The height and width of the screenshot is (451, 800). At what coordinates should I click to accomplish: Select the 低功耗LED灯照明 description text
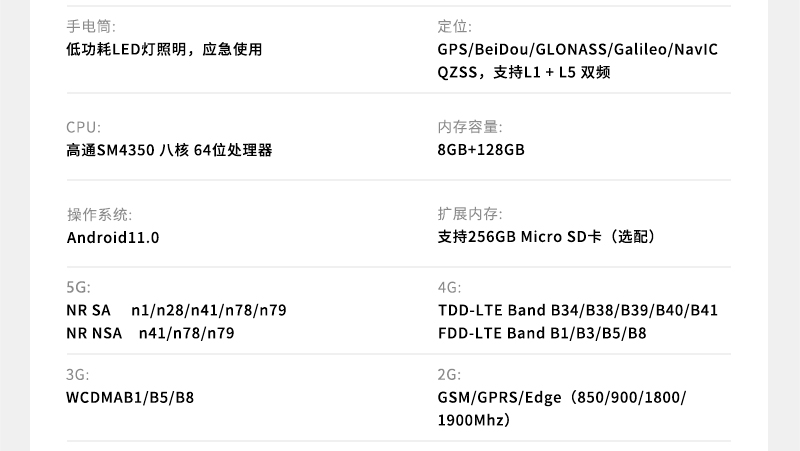click(x=164, y=50)
